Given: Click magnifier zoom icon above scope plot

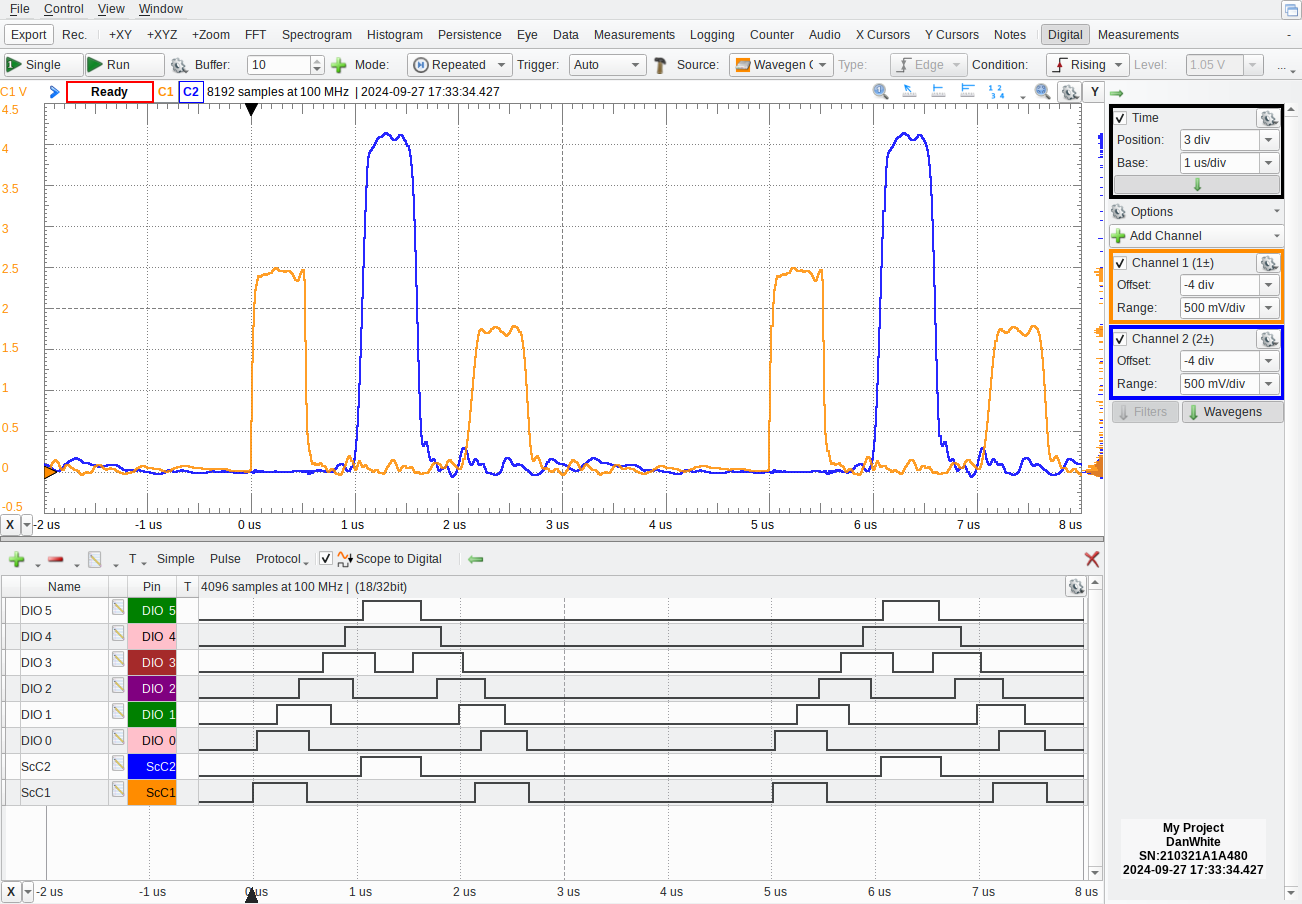Looking at the screenshot, I should pyautogui.click(x=881, y=91).
